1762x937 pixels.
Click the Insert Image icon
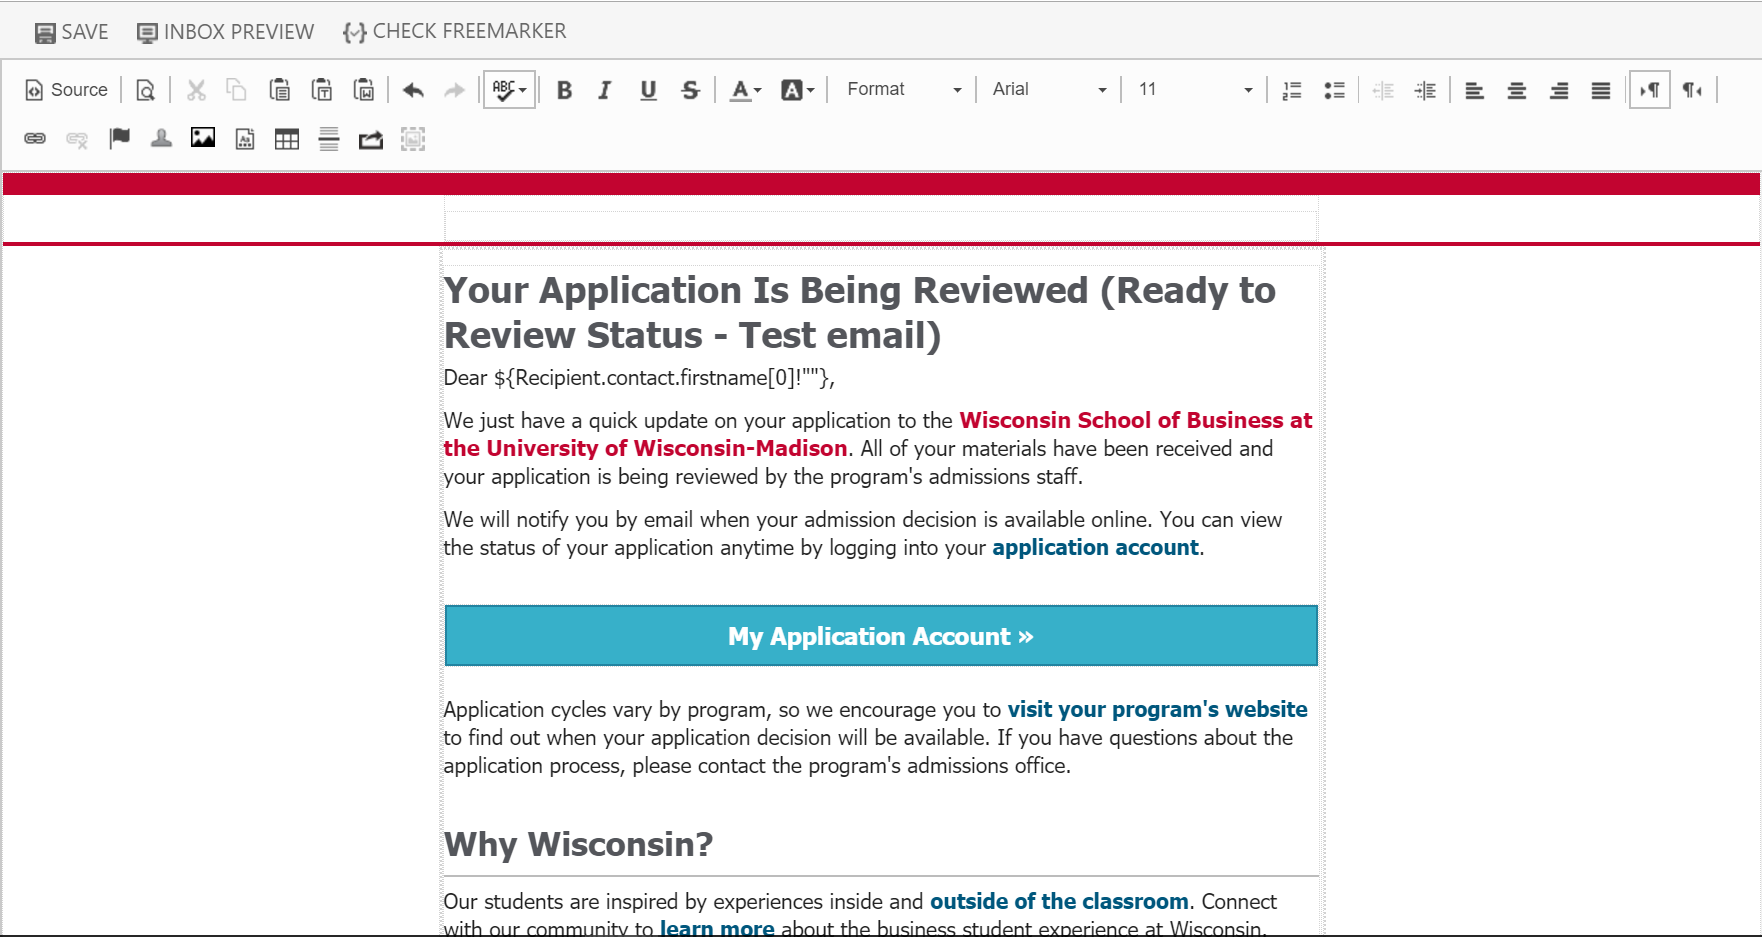point(203,139)
